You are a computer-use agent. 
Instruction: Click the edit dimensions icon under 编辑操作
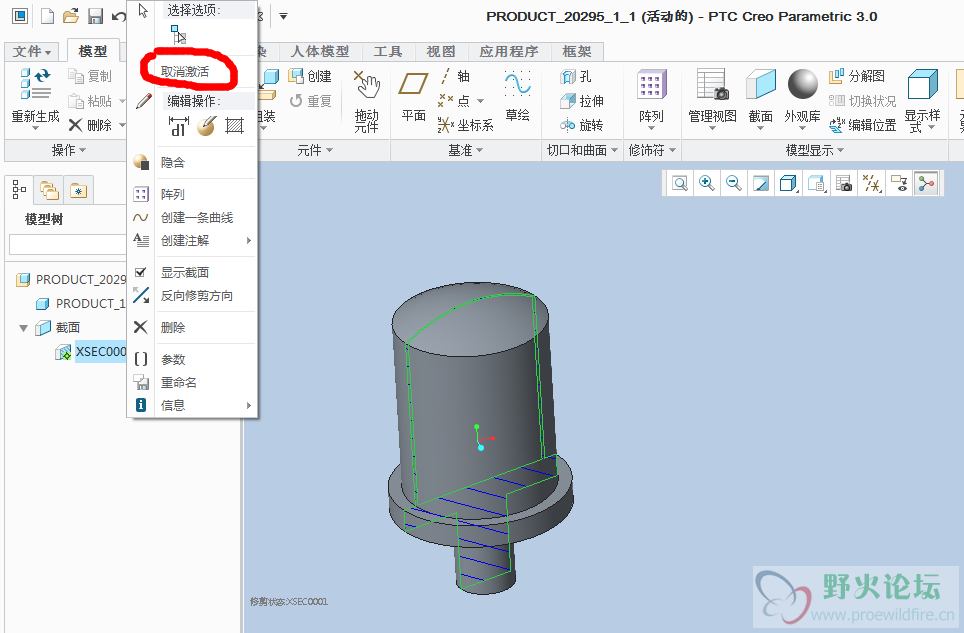(178, 126)
